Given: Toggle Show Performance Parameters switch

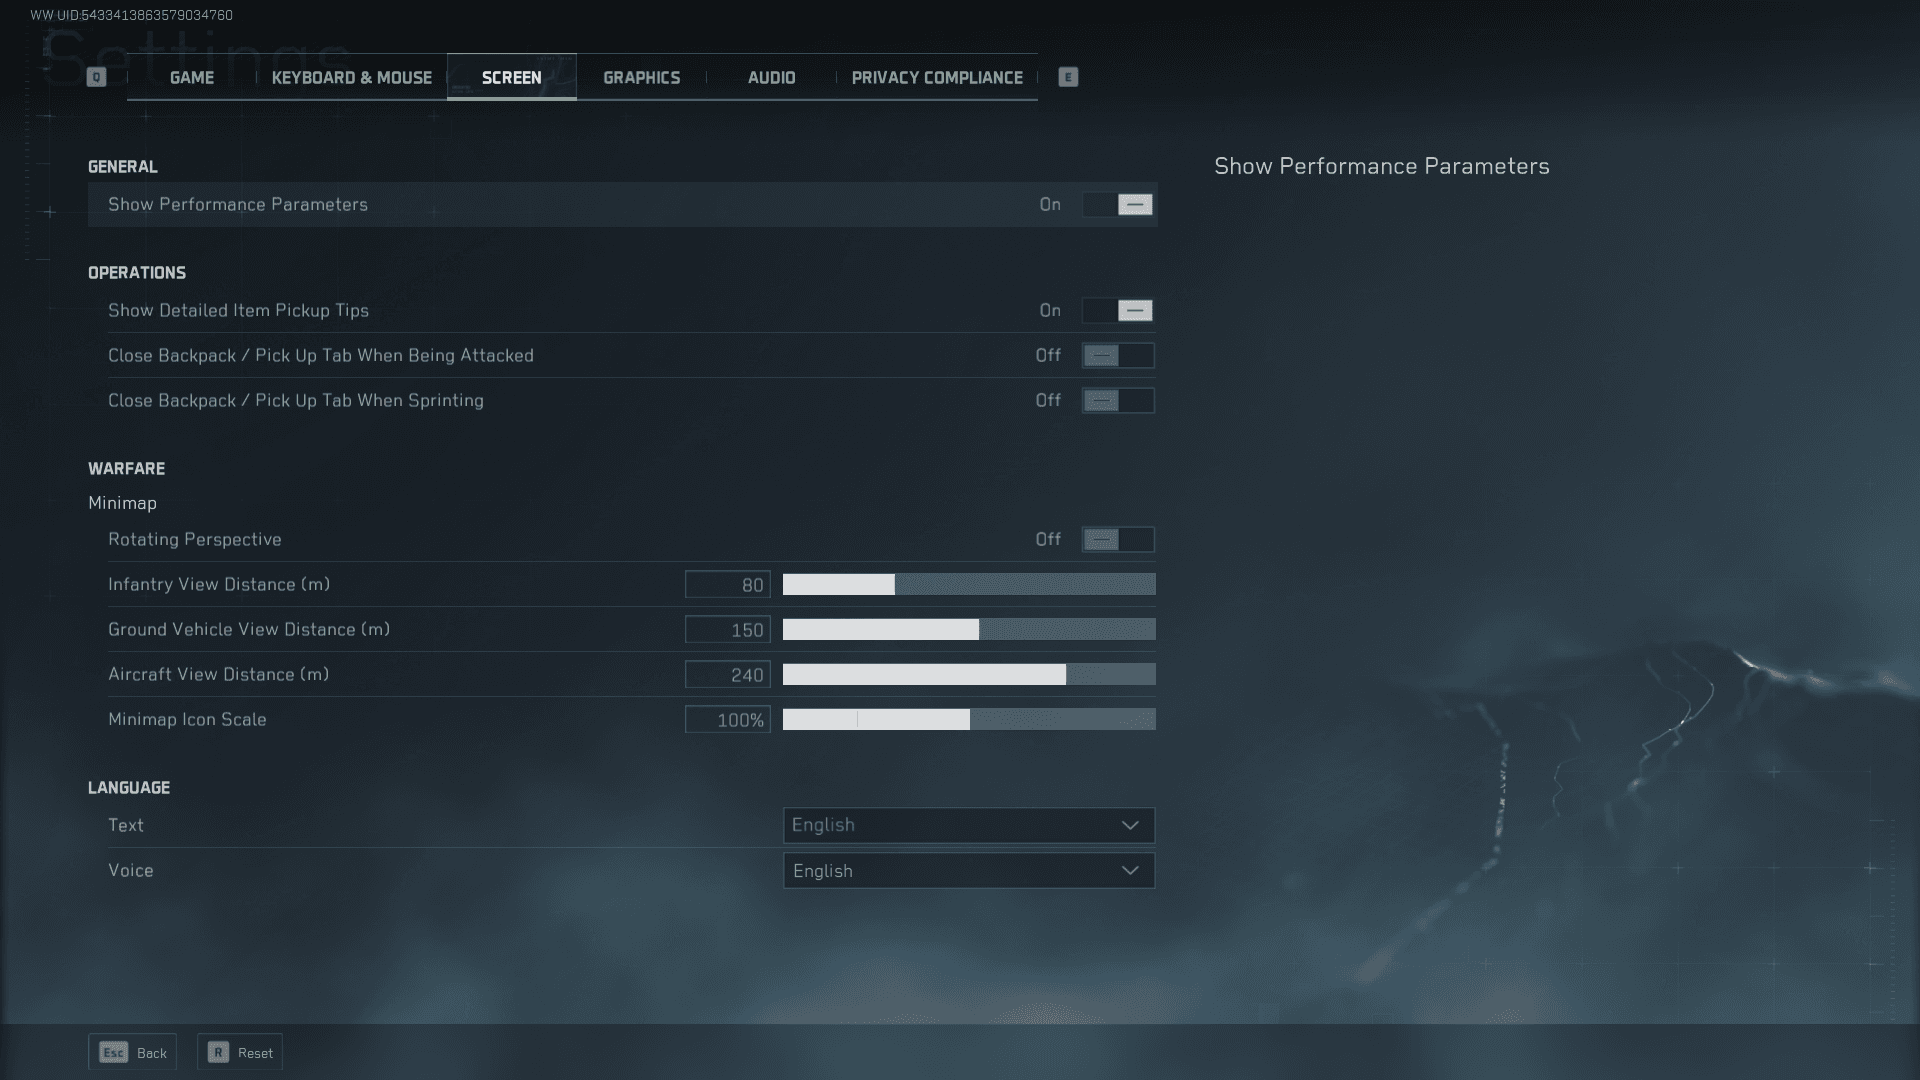Looking at the screenshot, I should click(1118, 205).
